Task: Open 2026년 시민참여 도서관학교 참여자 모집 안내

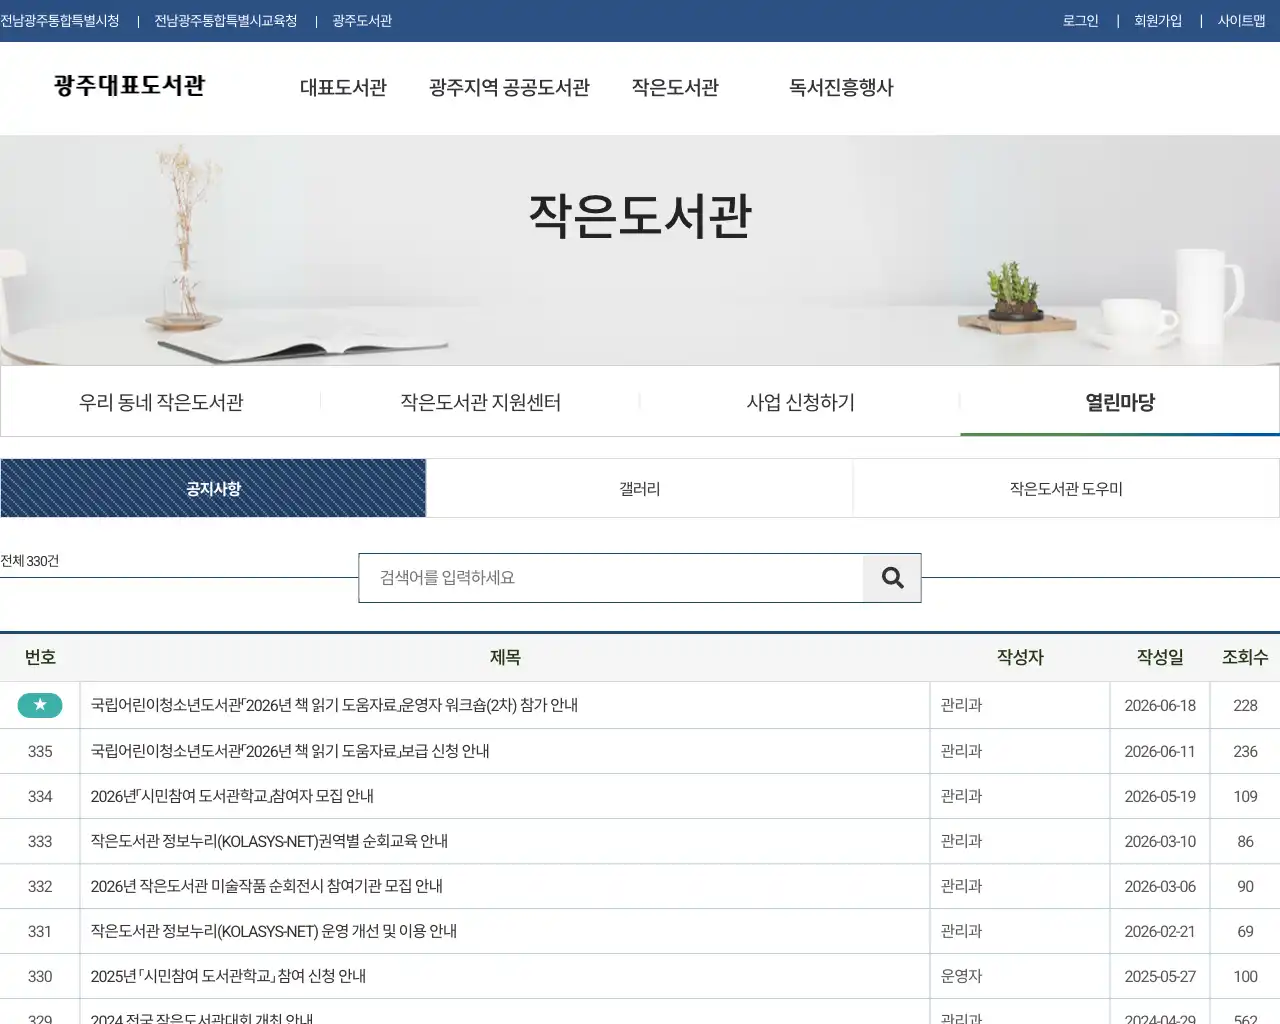Action: pyautogui.click(x=232, y=796)
